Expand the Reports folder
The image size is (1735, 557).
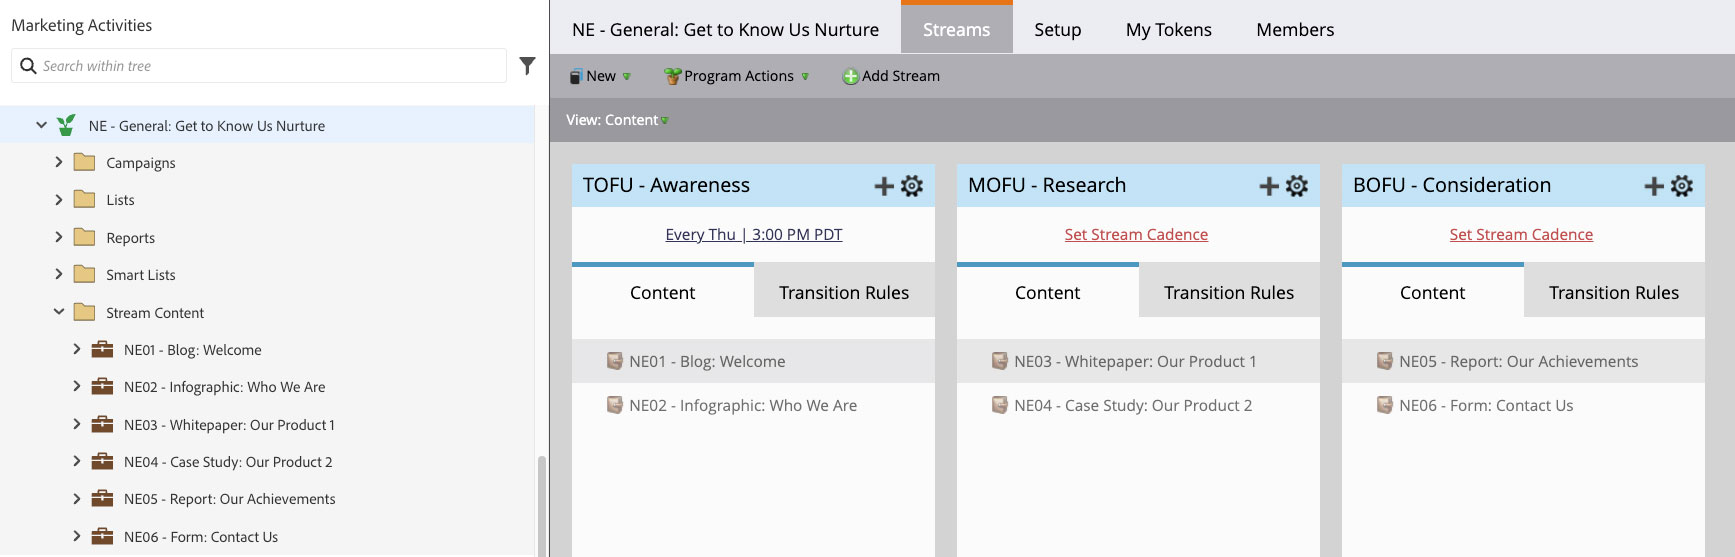[x=59, y=237]
